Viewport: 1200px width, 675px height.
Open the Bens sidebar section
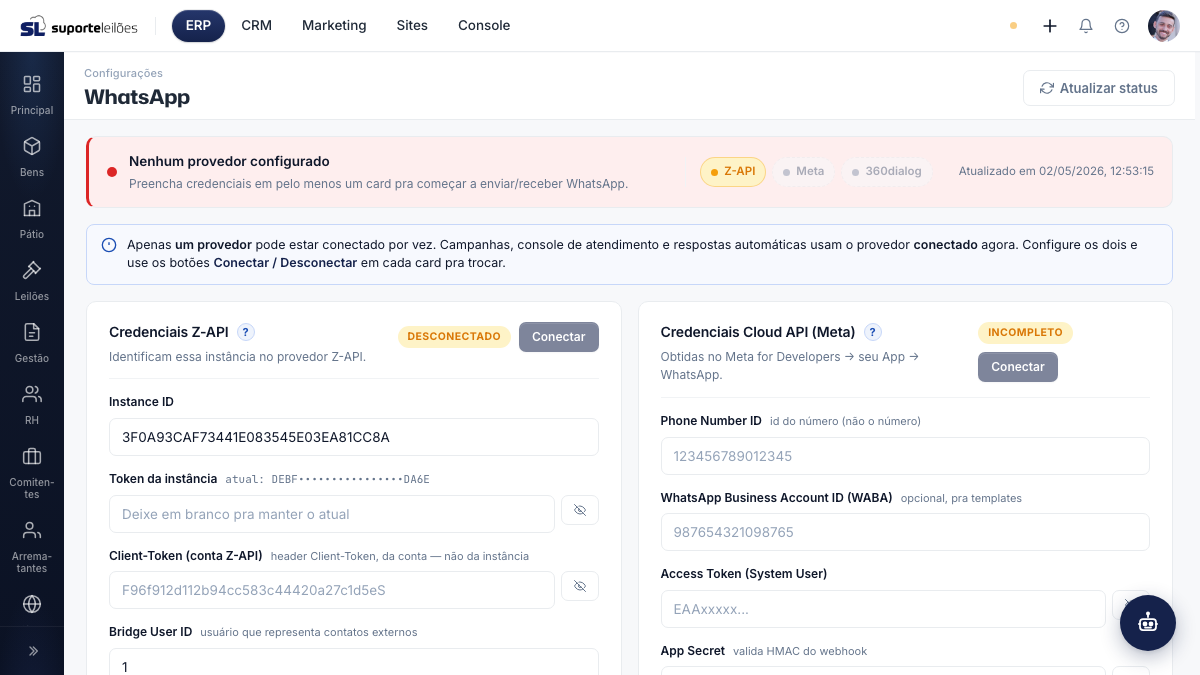[32, 157]
